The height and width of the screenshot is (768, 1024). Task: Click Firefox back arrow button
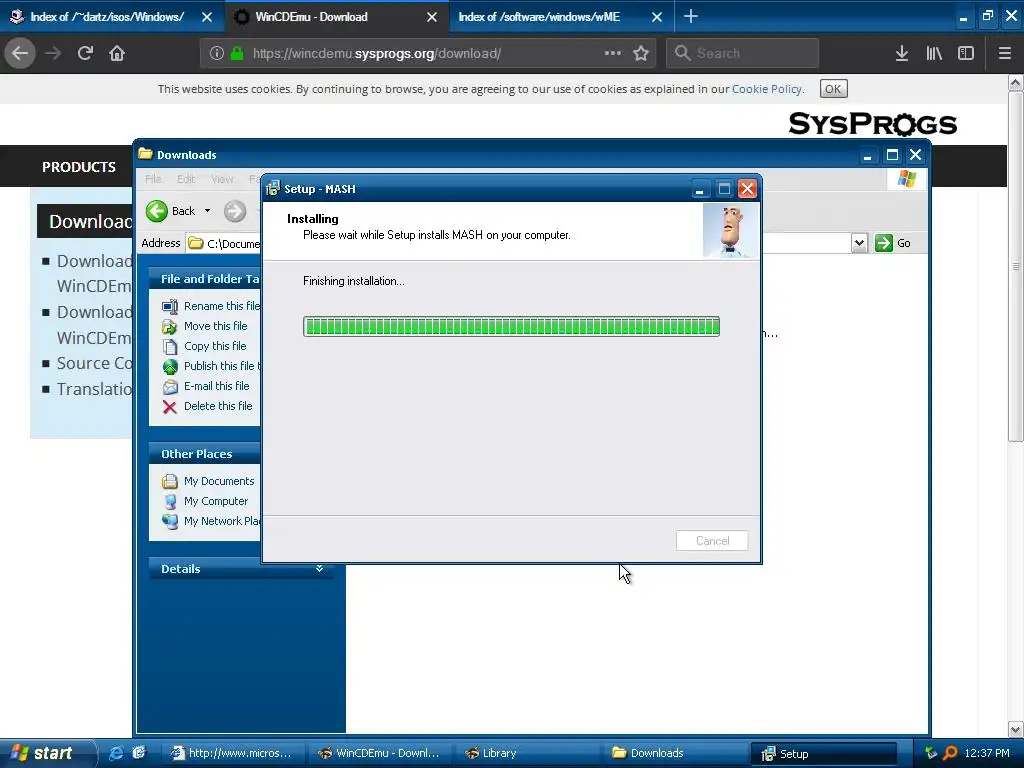pyautogui.click(x=20, y=53)
